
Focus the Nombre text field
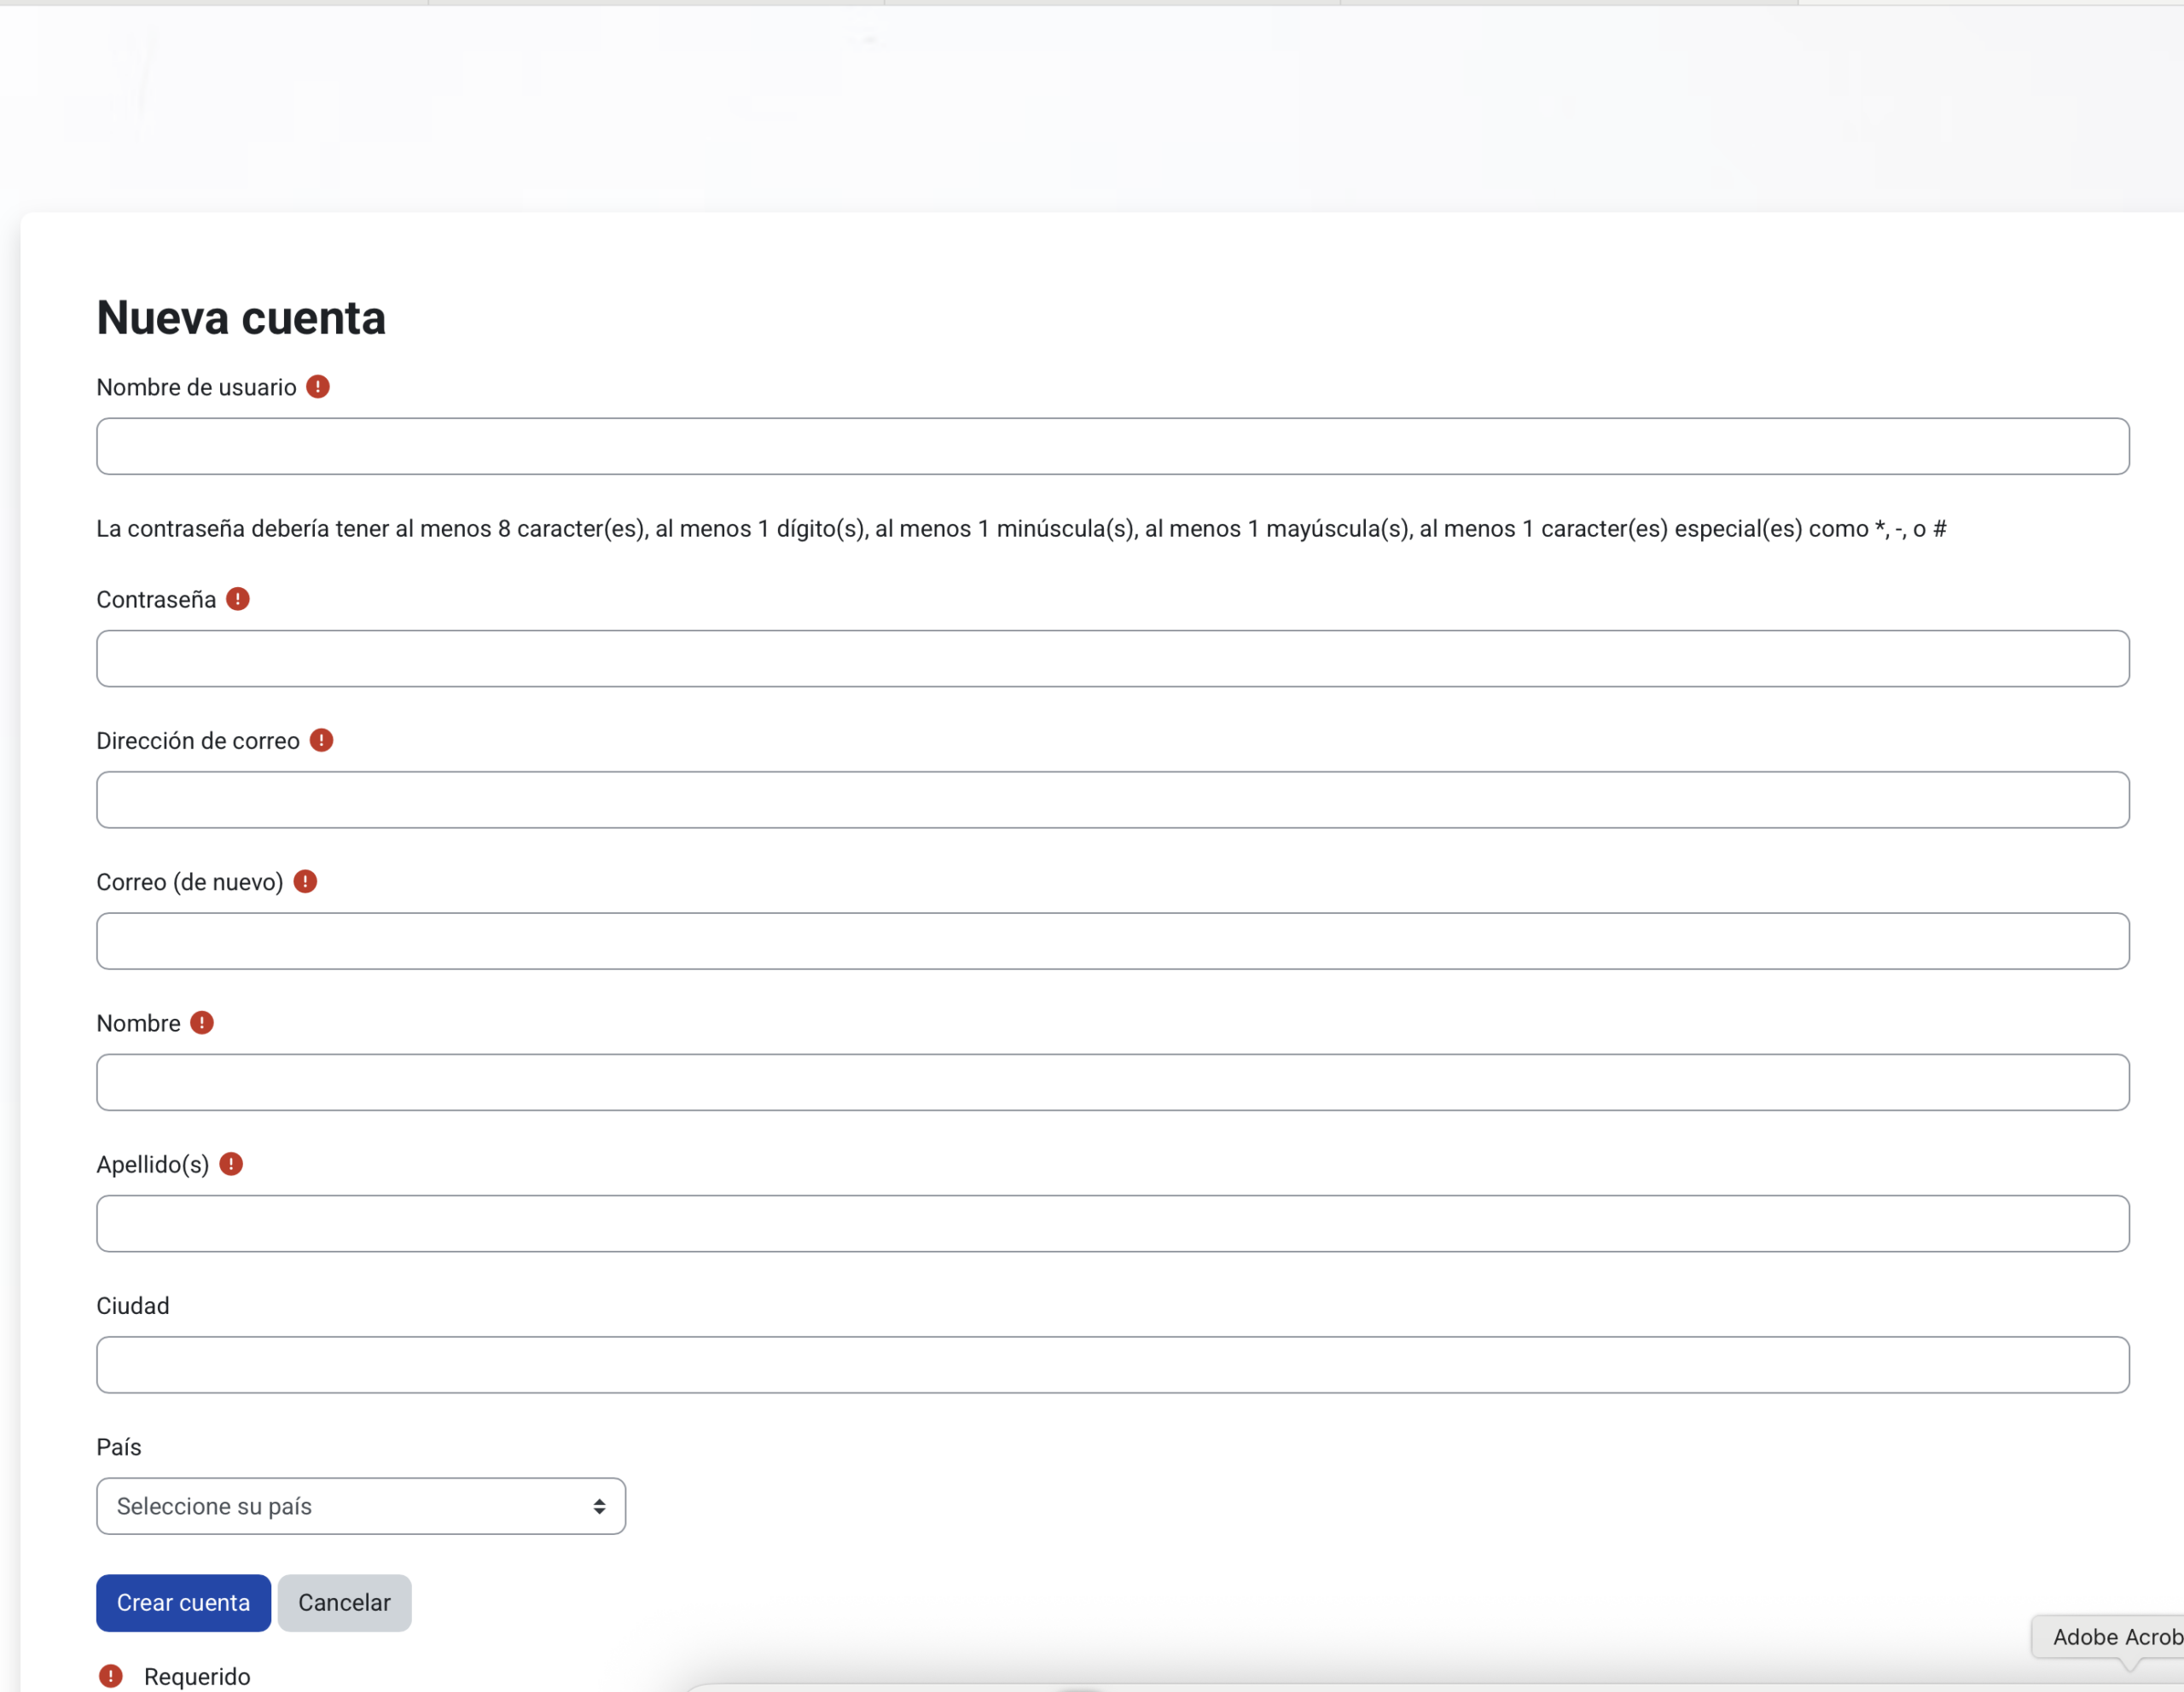tap(1112, 1082)
